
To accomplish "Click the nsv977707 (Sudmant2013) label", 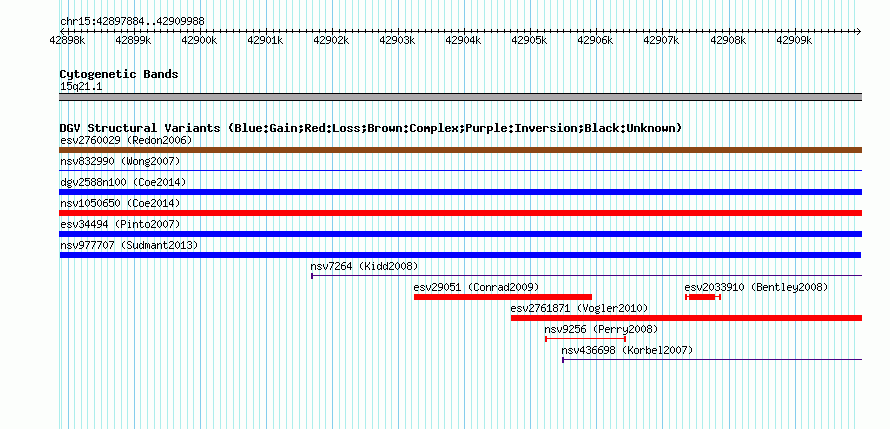I will pos(129,245).
